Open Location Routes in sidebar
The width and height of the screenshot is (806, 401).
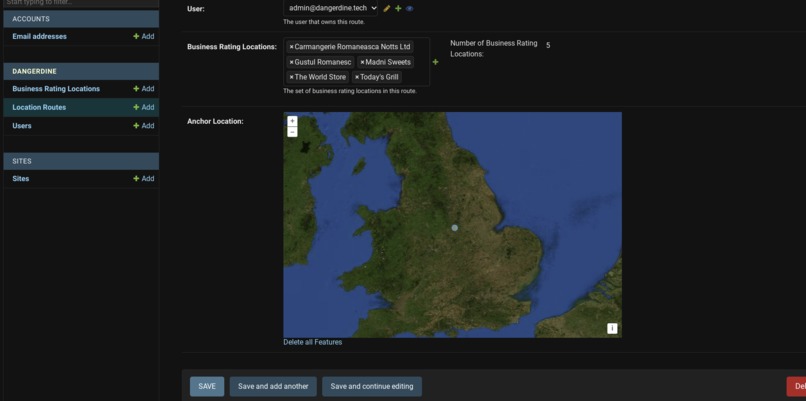click(39, 107)
